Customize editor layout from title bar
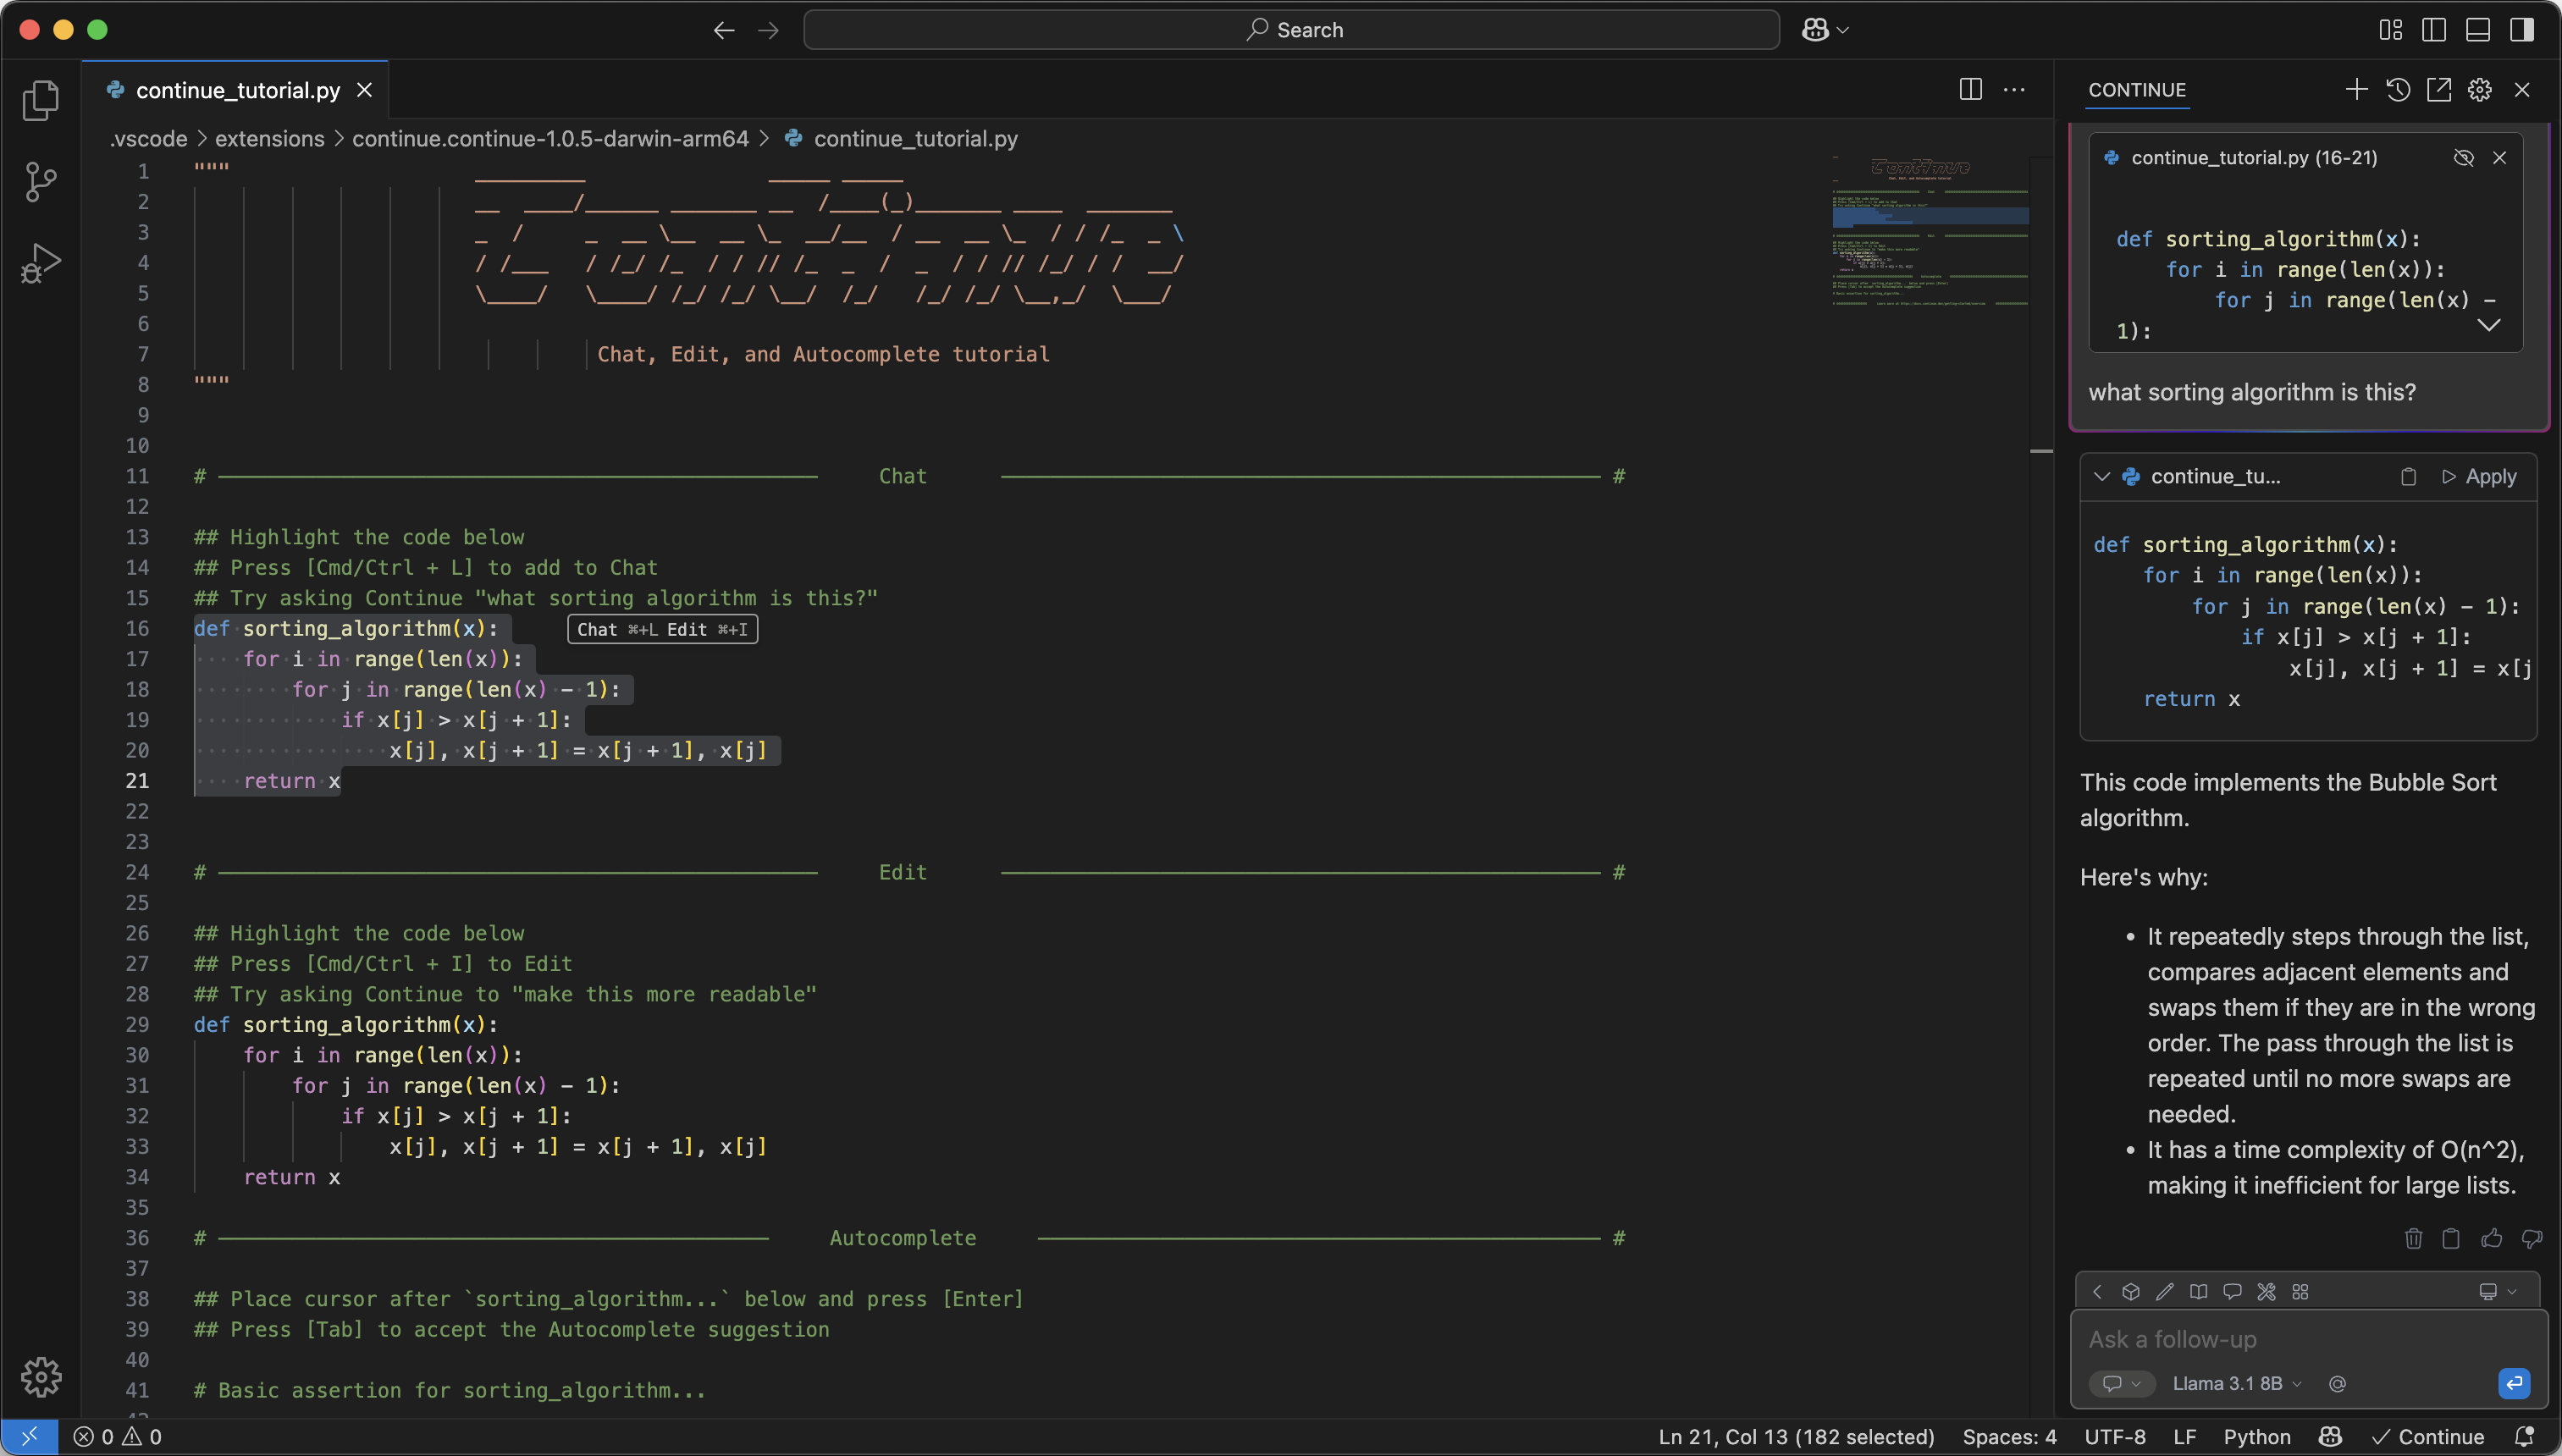The height and width of the screenshot is (1456, 2562). pos(2390,30)
